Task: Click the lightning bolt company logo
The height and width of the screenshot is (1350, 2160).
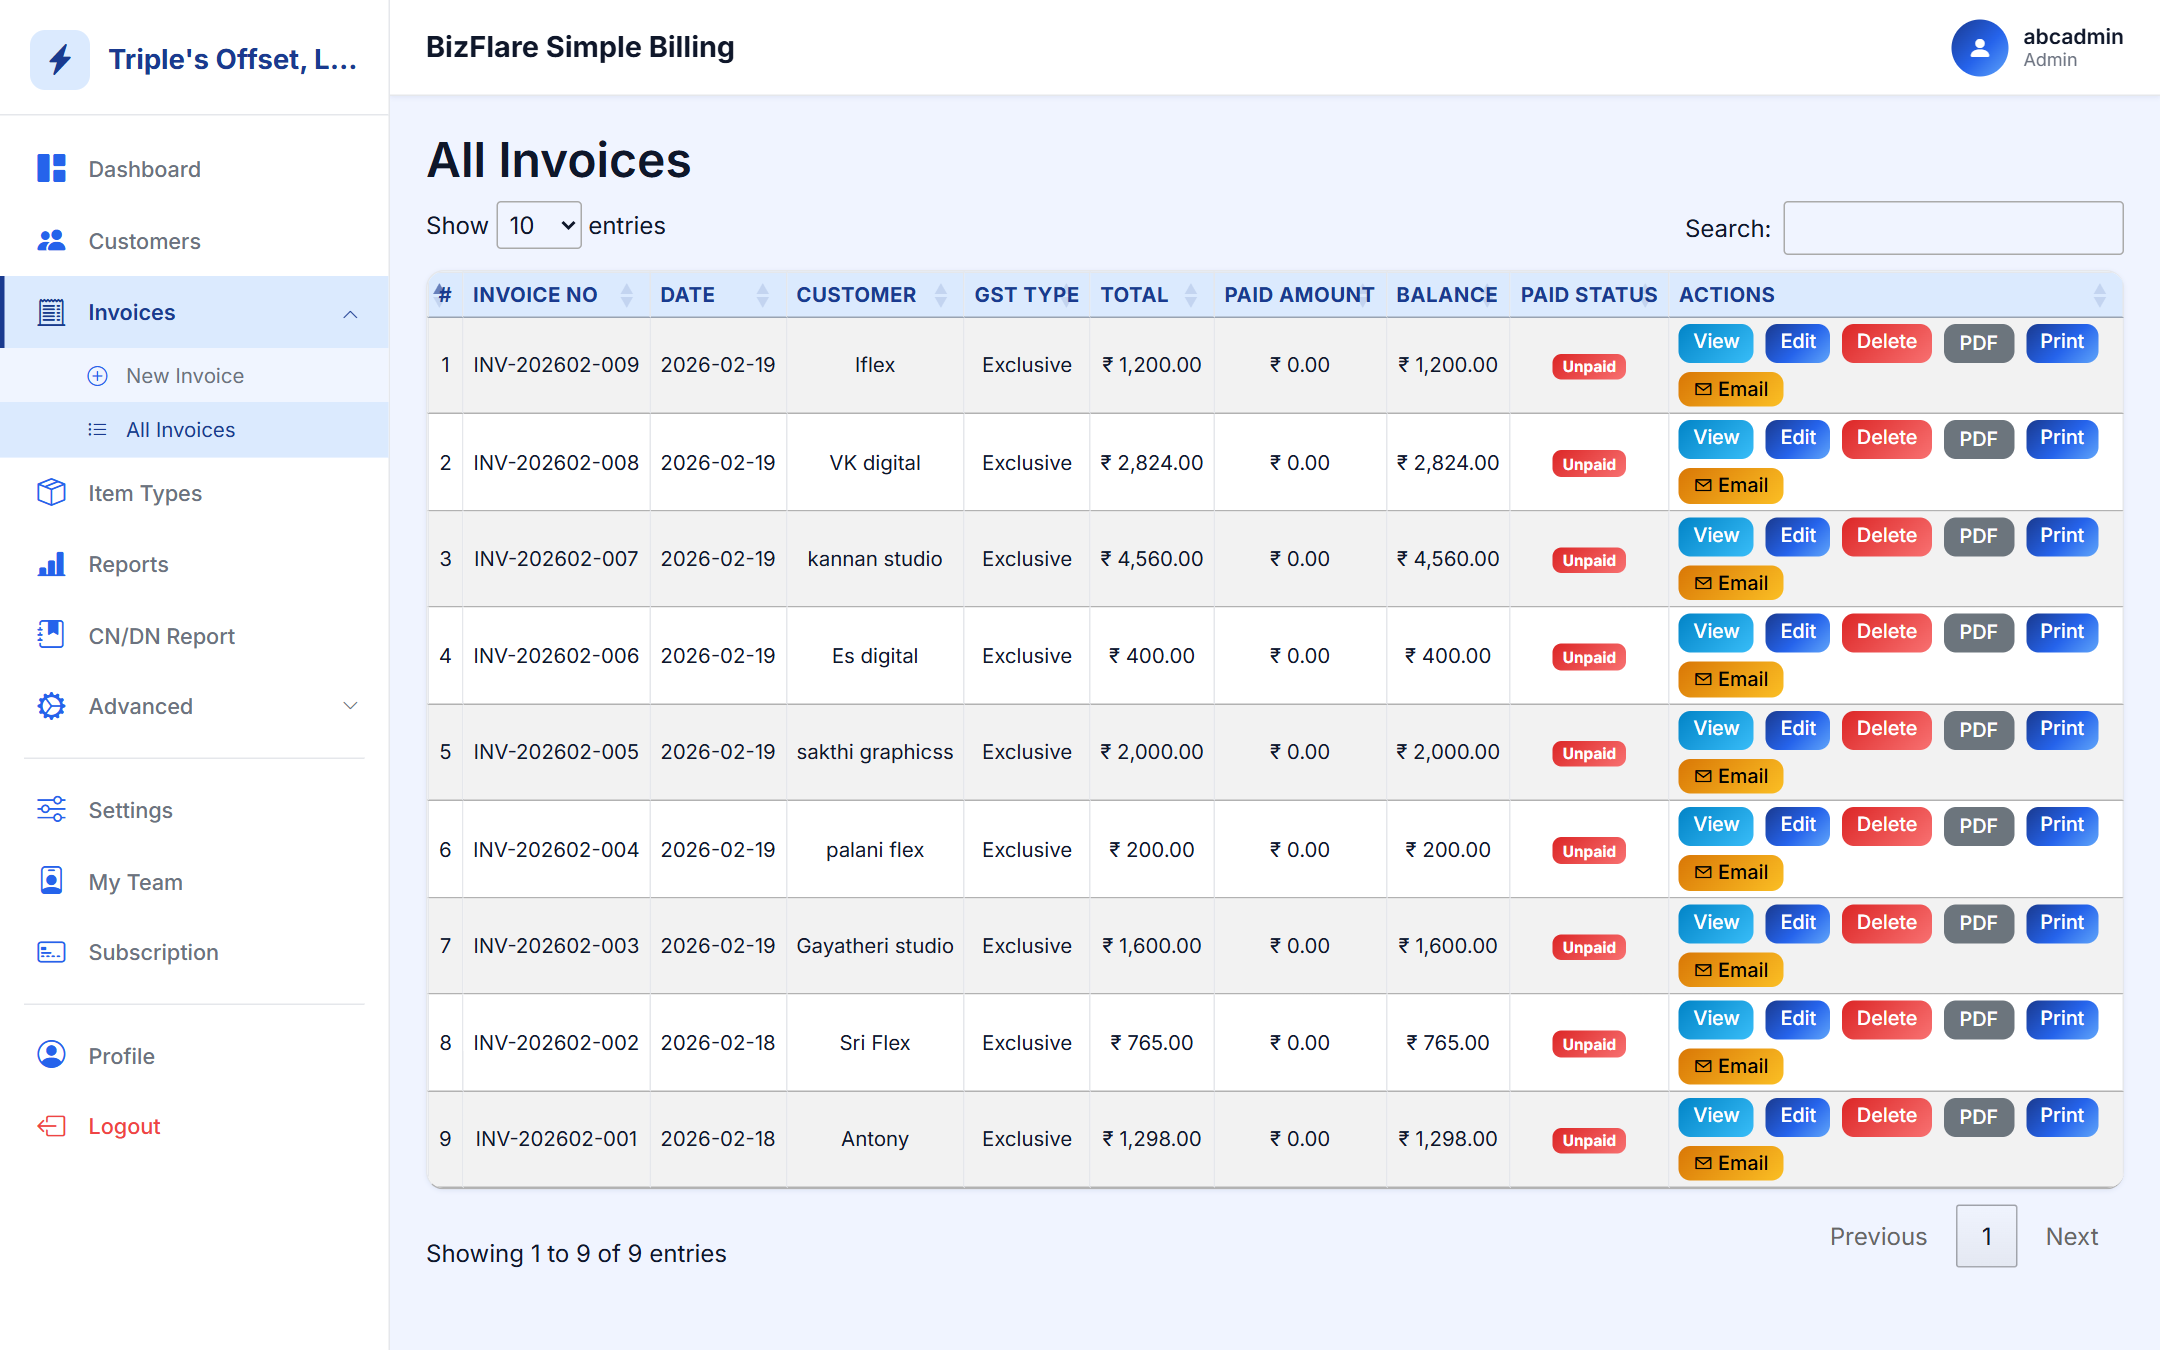Action: click(60, 59)
